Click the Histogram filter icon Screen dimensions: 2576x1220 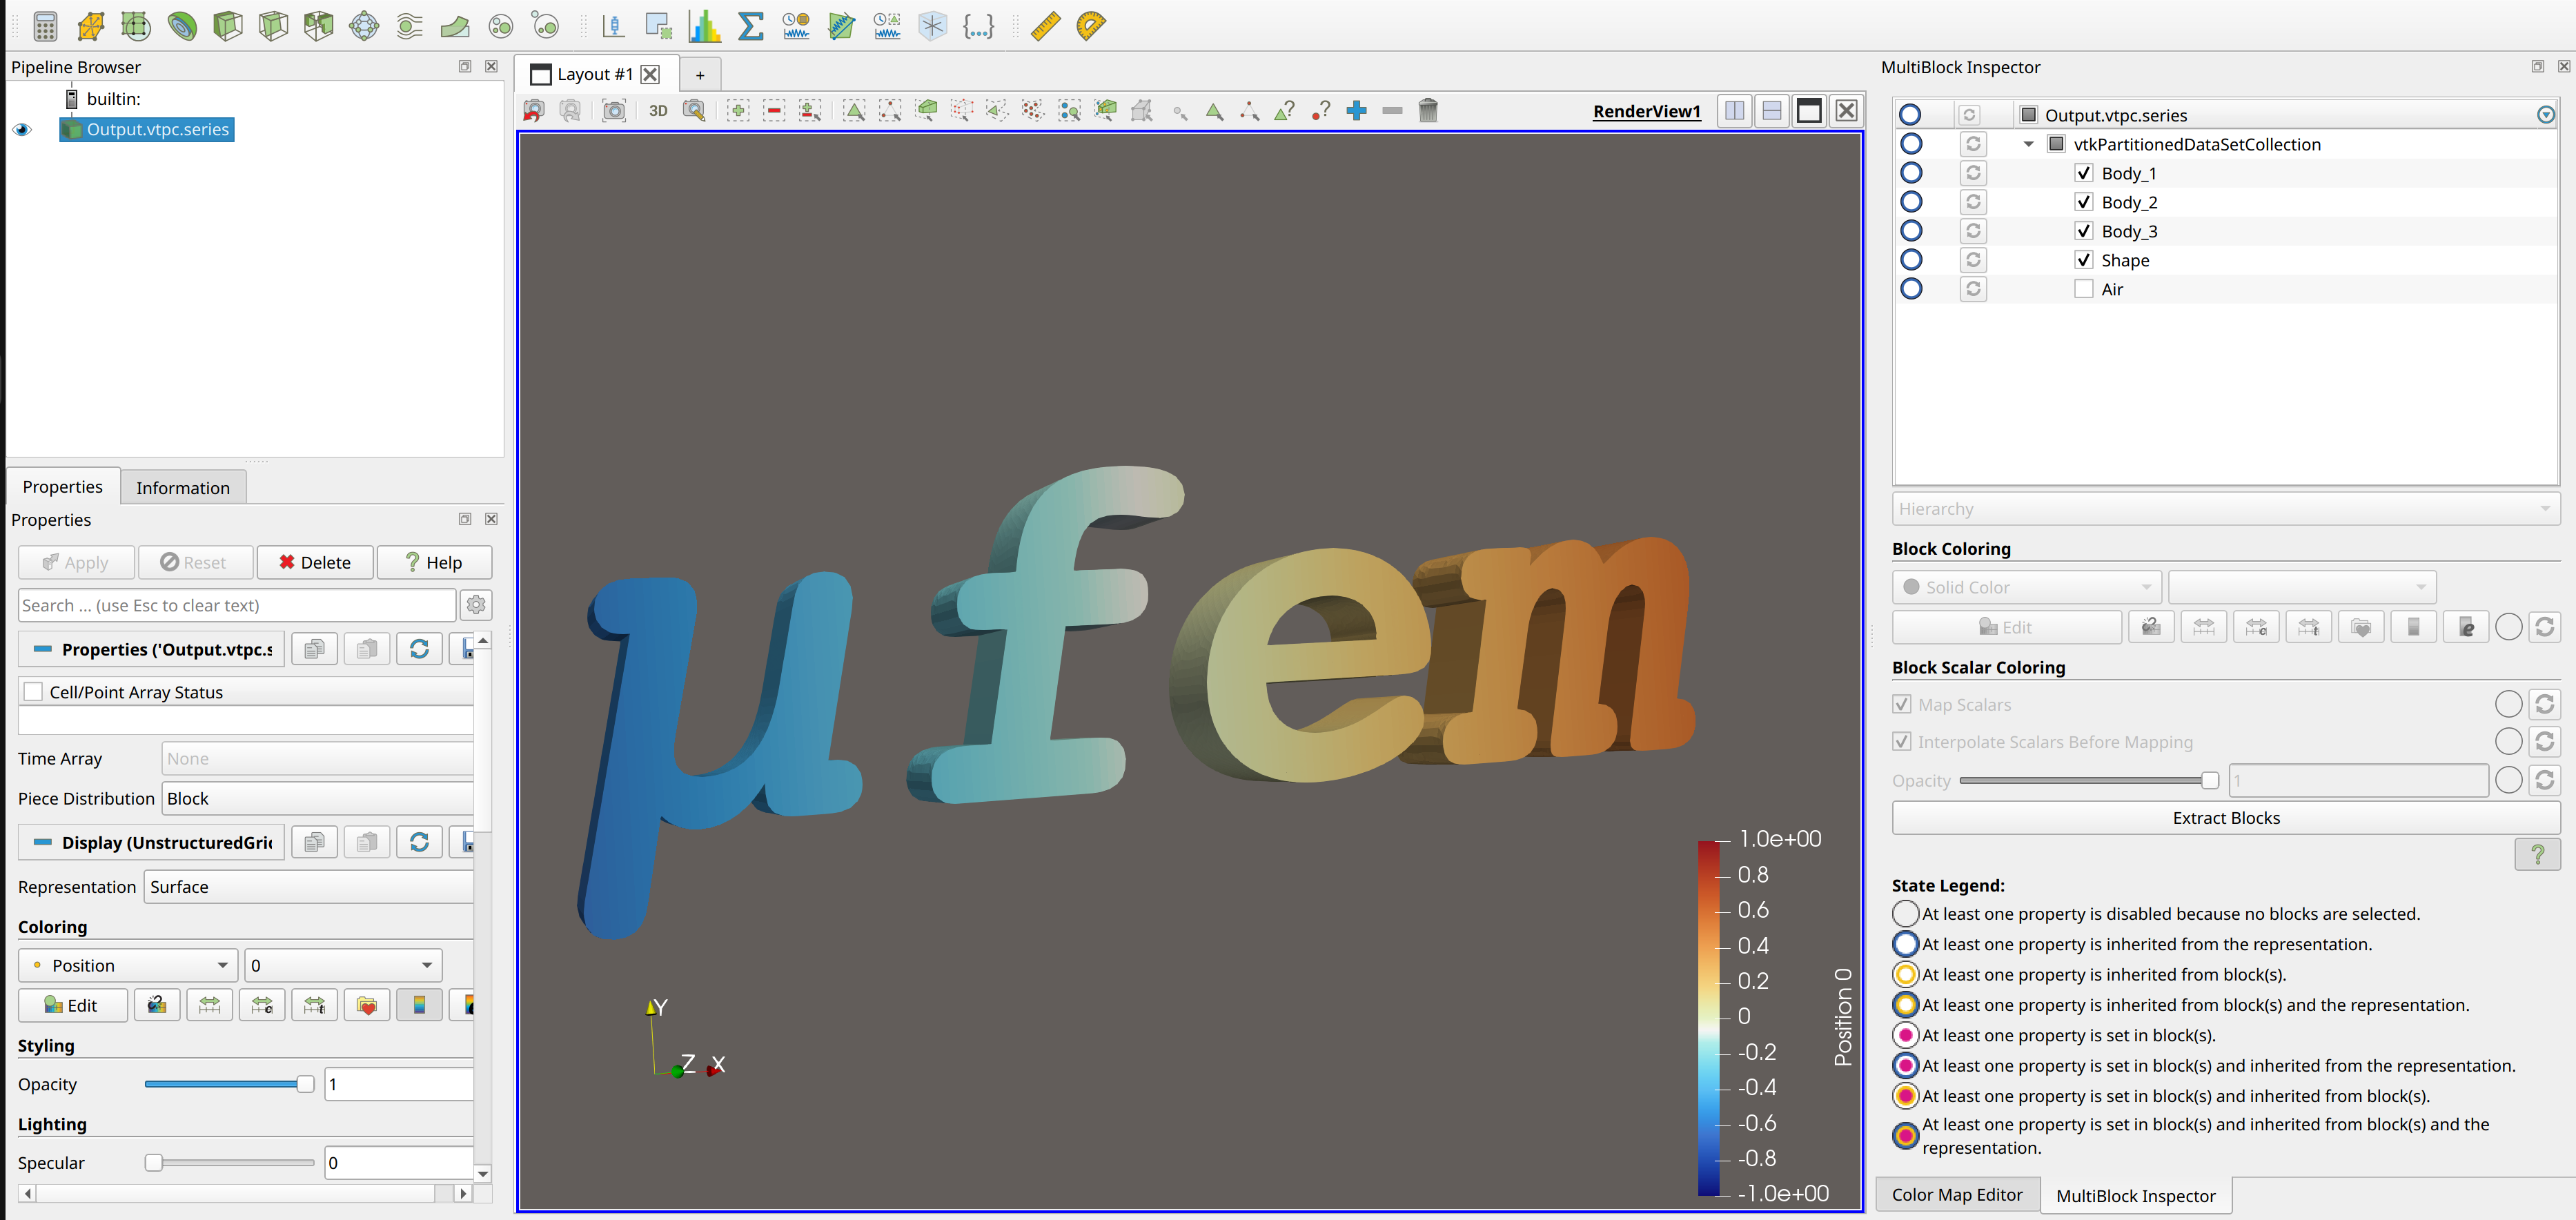pos(705,25)
